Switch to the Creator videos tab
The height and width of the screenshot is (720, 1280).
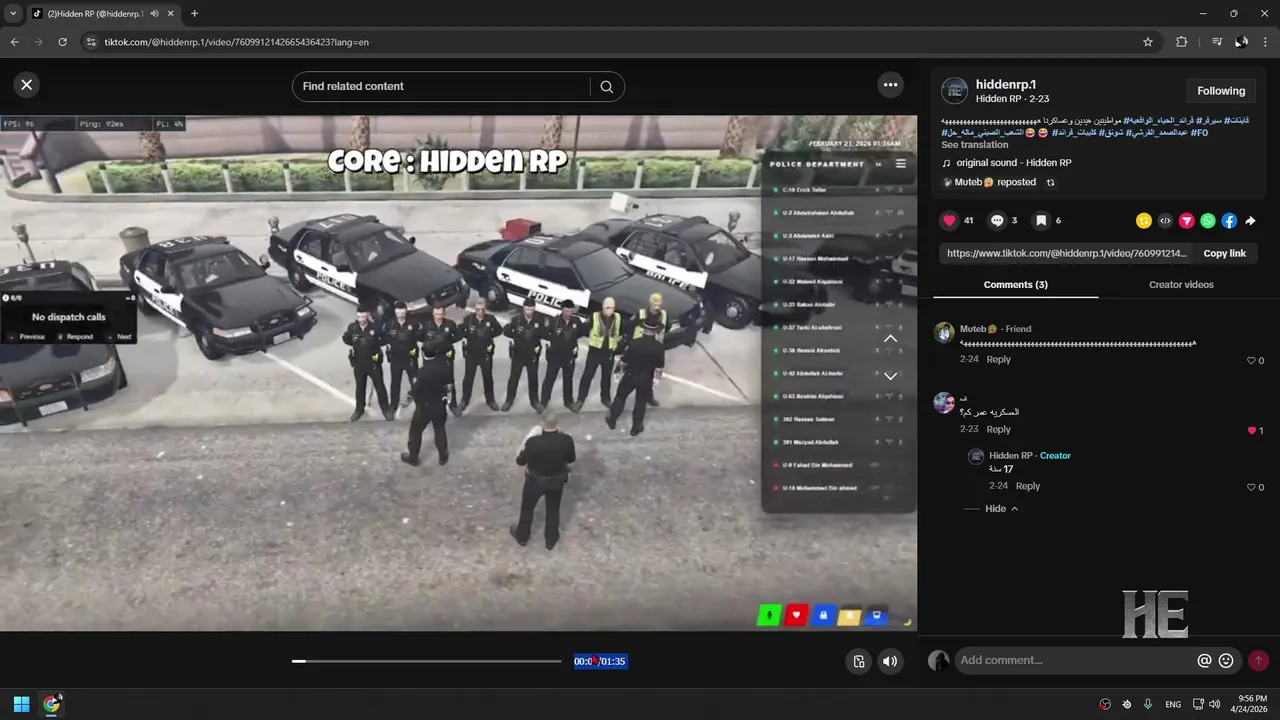click(x=1181, y=285)
